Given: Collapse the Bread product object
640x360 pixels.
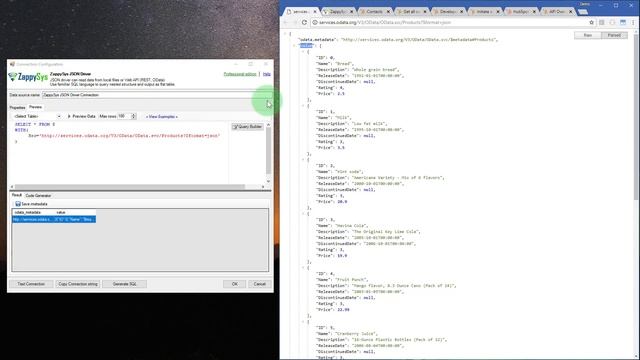Looking at the screenshot, I should 303,52.
